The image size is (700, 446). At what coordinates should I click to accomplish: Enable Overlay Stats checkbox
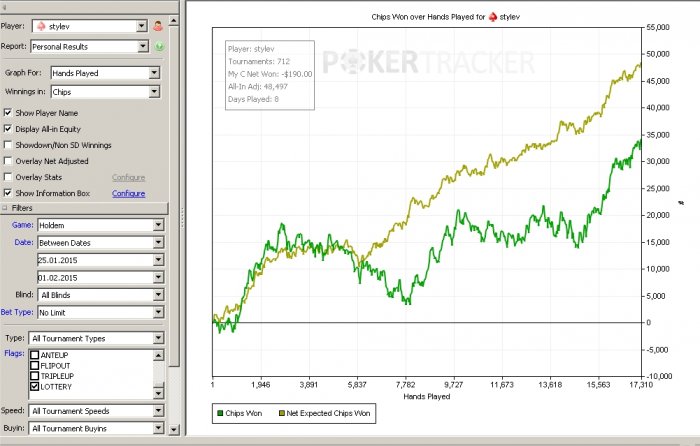click(8, 177)
